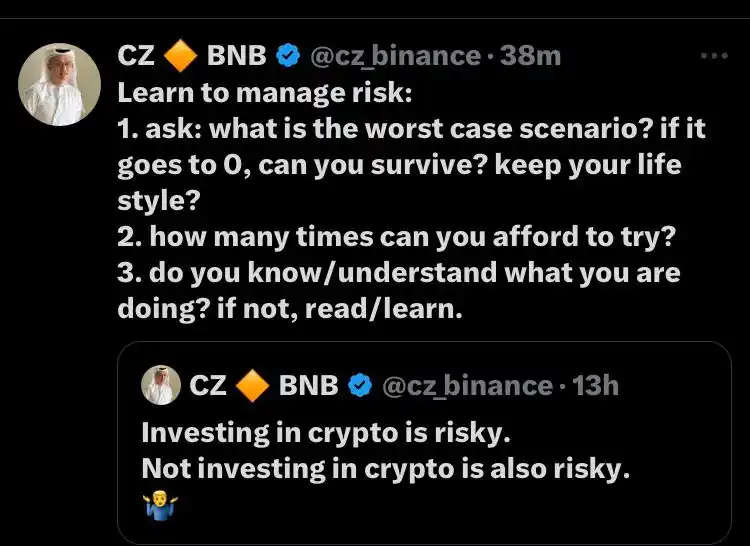Open @cz_binance handle on main tweet

coord(395,56)
